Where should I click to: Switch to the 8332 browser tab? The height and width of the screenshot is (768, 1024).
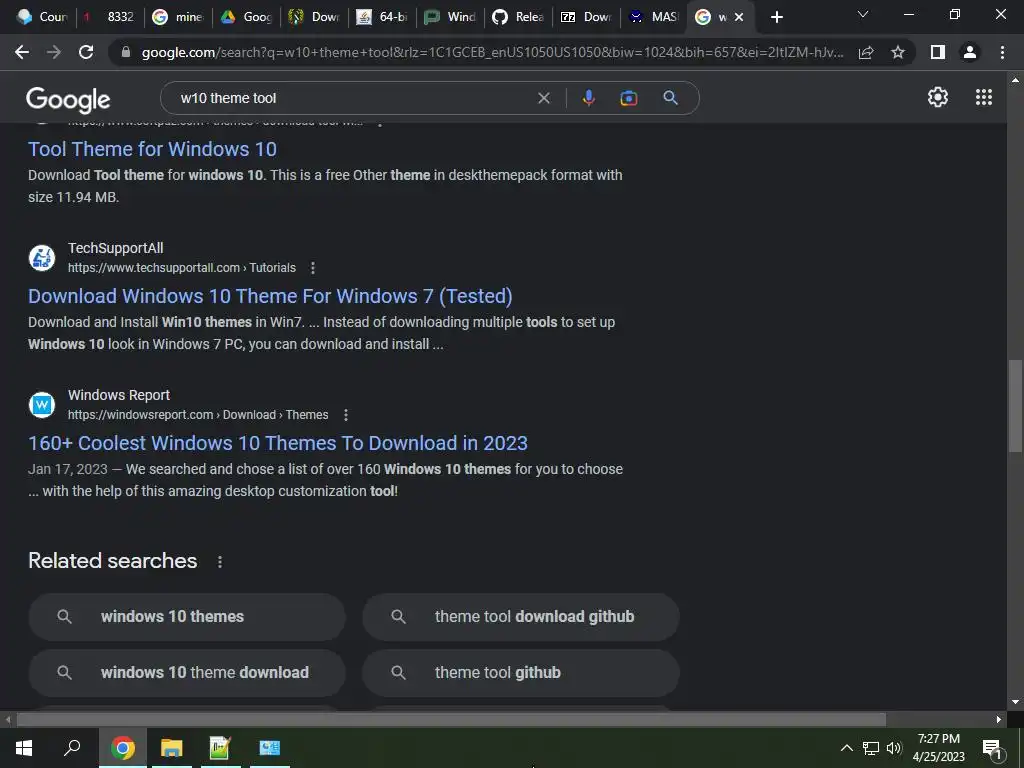[x=110, y=17]
